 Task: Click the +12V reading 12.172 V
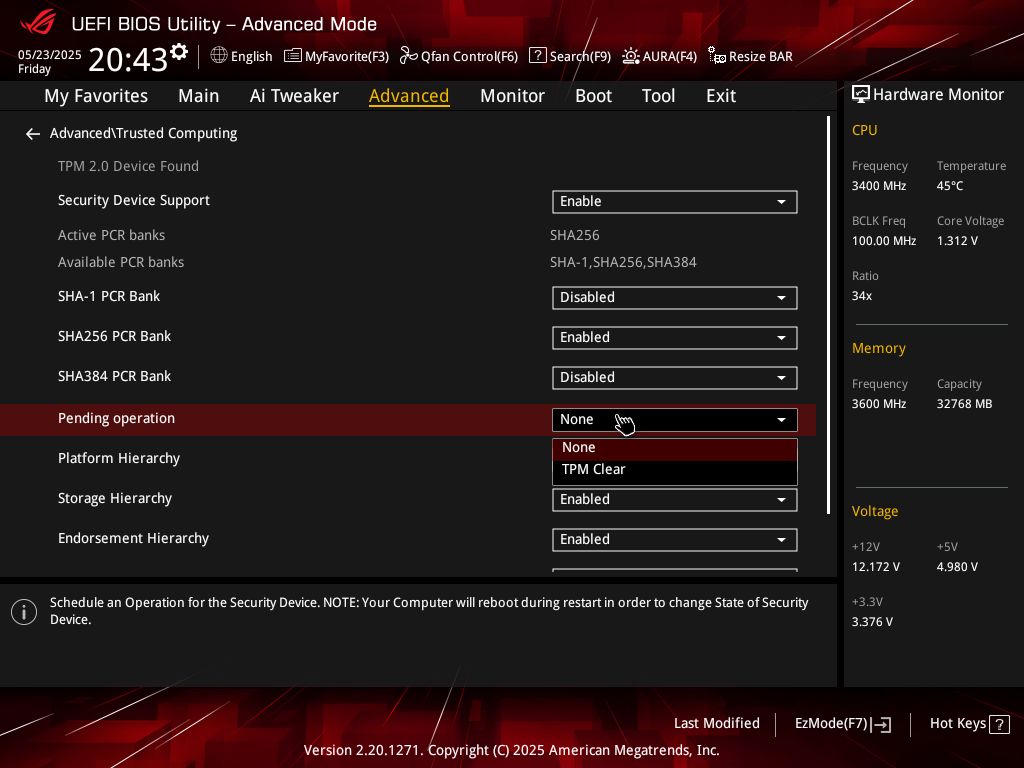[876, 567]
